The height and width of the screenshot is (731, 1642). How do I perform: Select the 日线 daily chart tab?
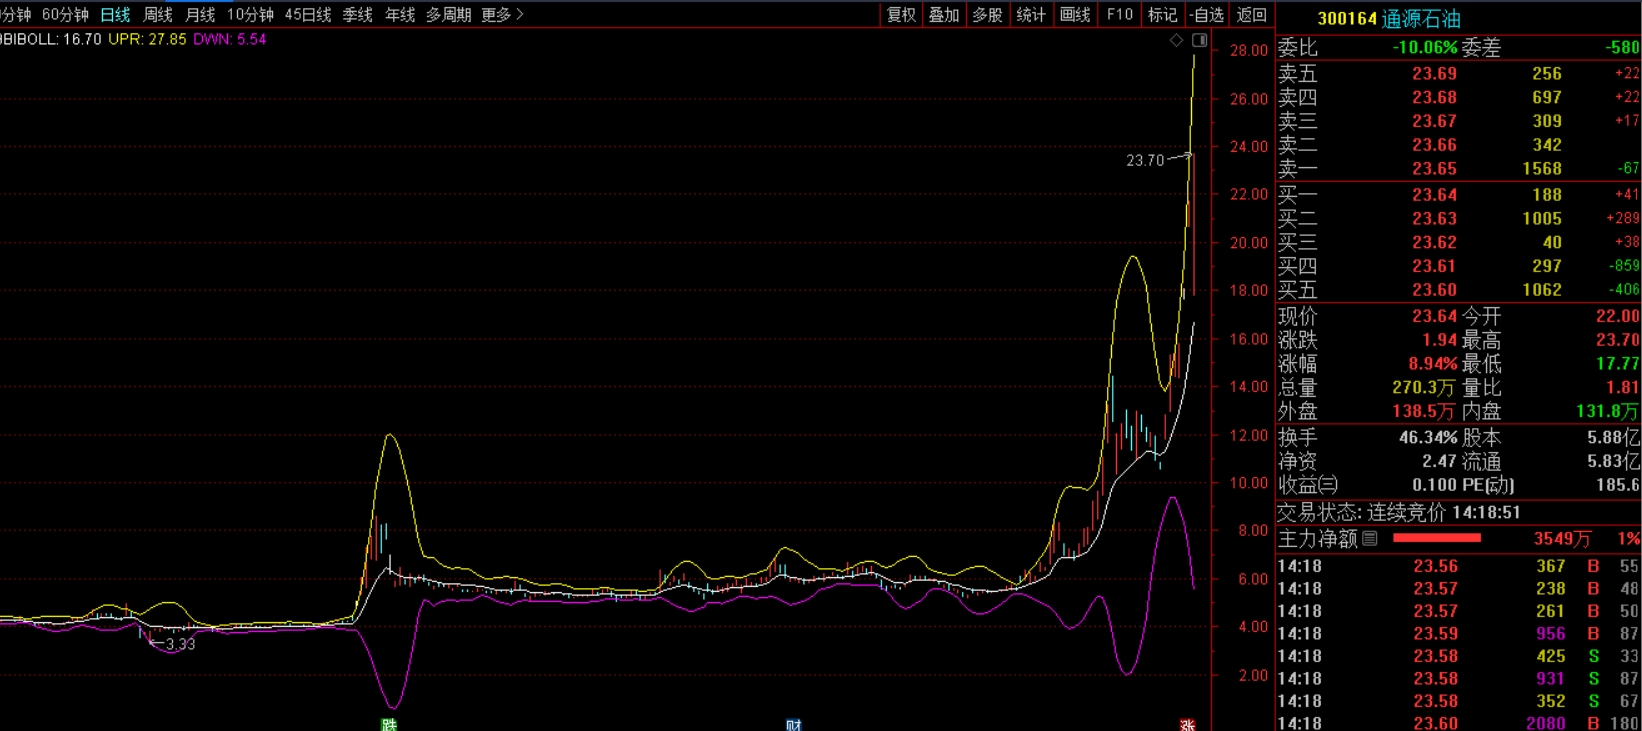point(115,14)
